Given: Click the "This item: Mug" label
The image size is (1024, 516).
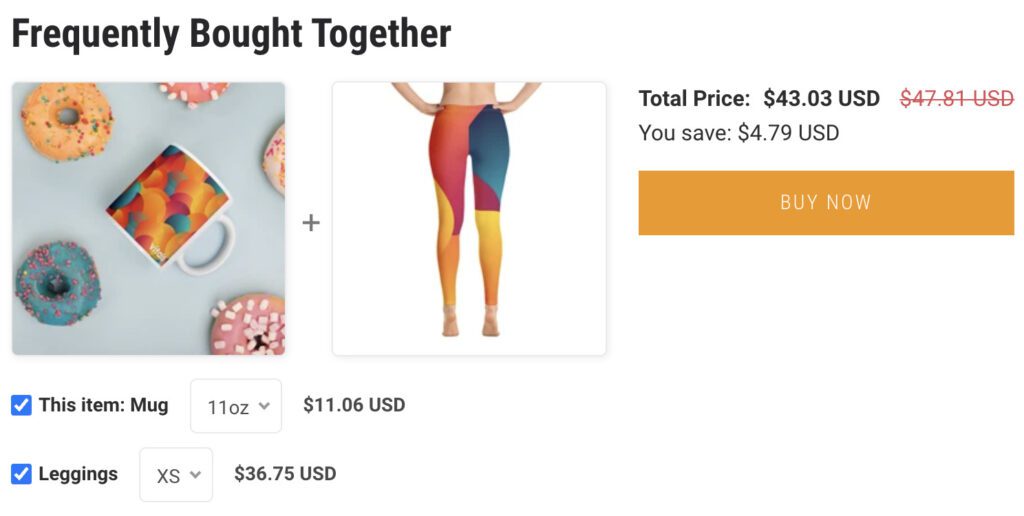Looking at the screenshot, I should pos(103,405).
